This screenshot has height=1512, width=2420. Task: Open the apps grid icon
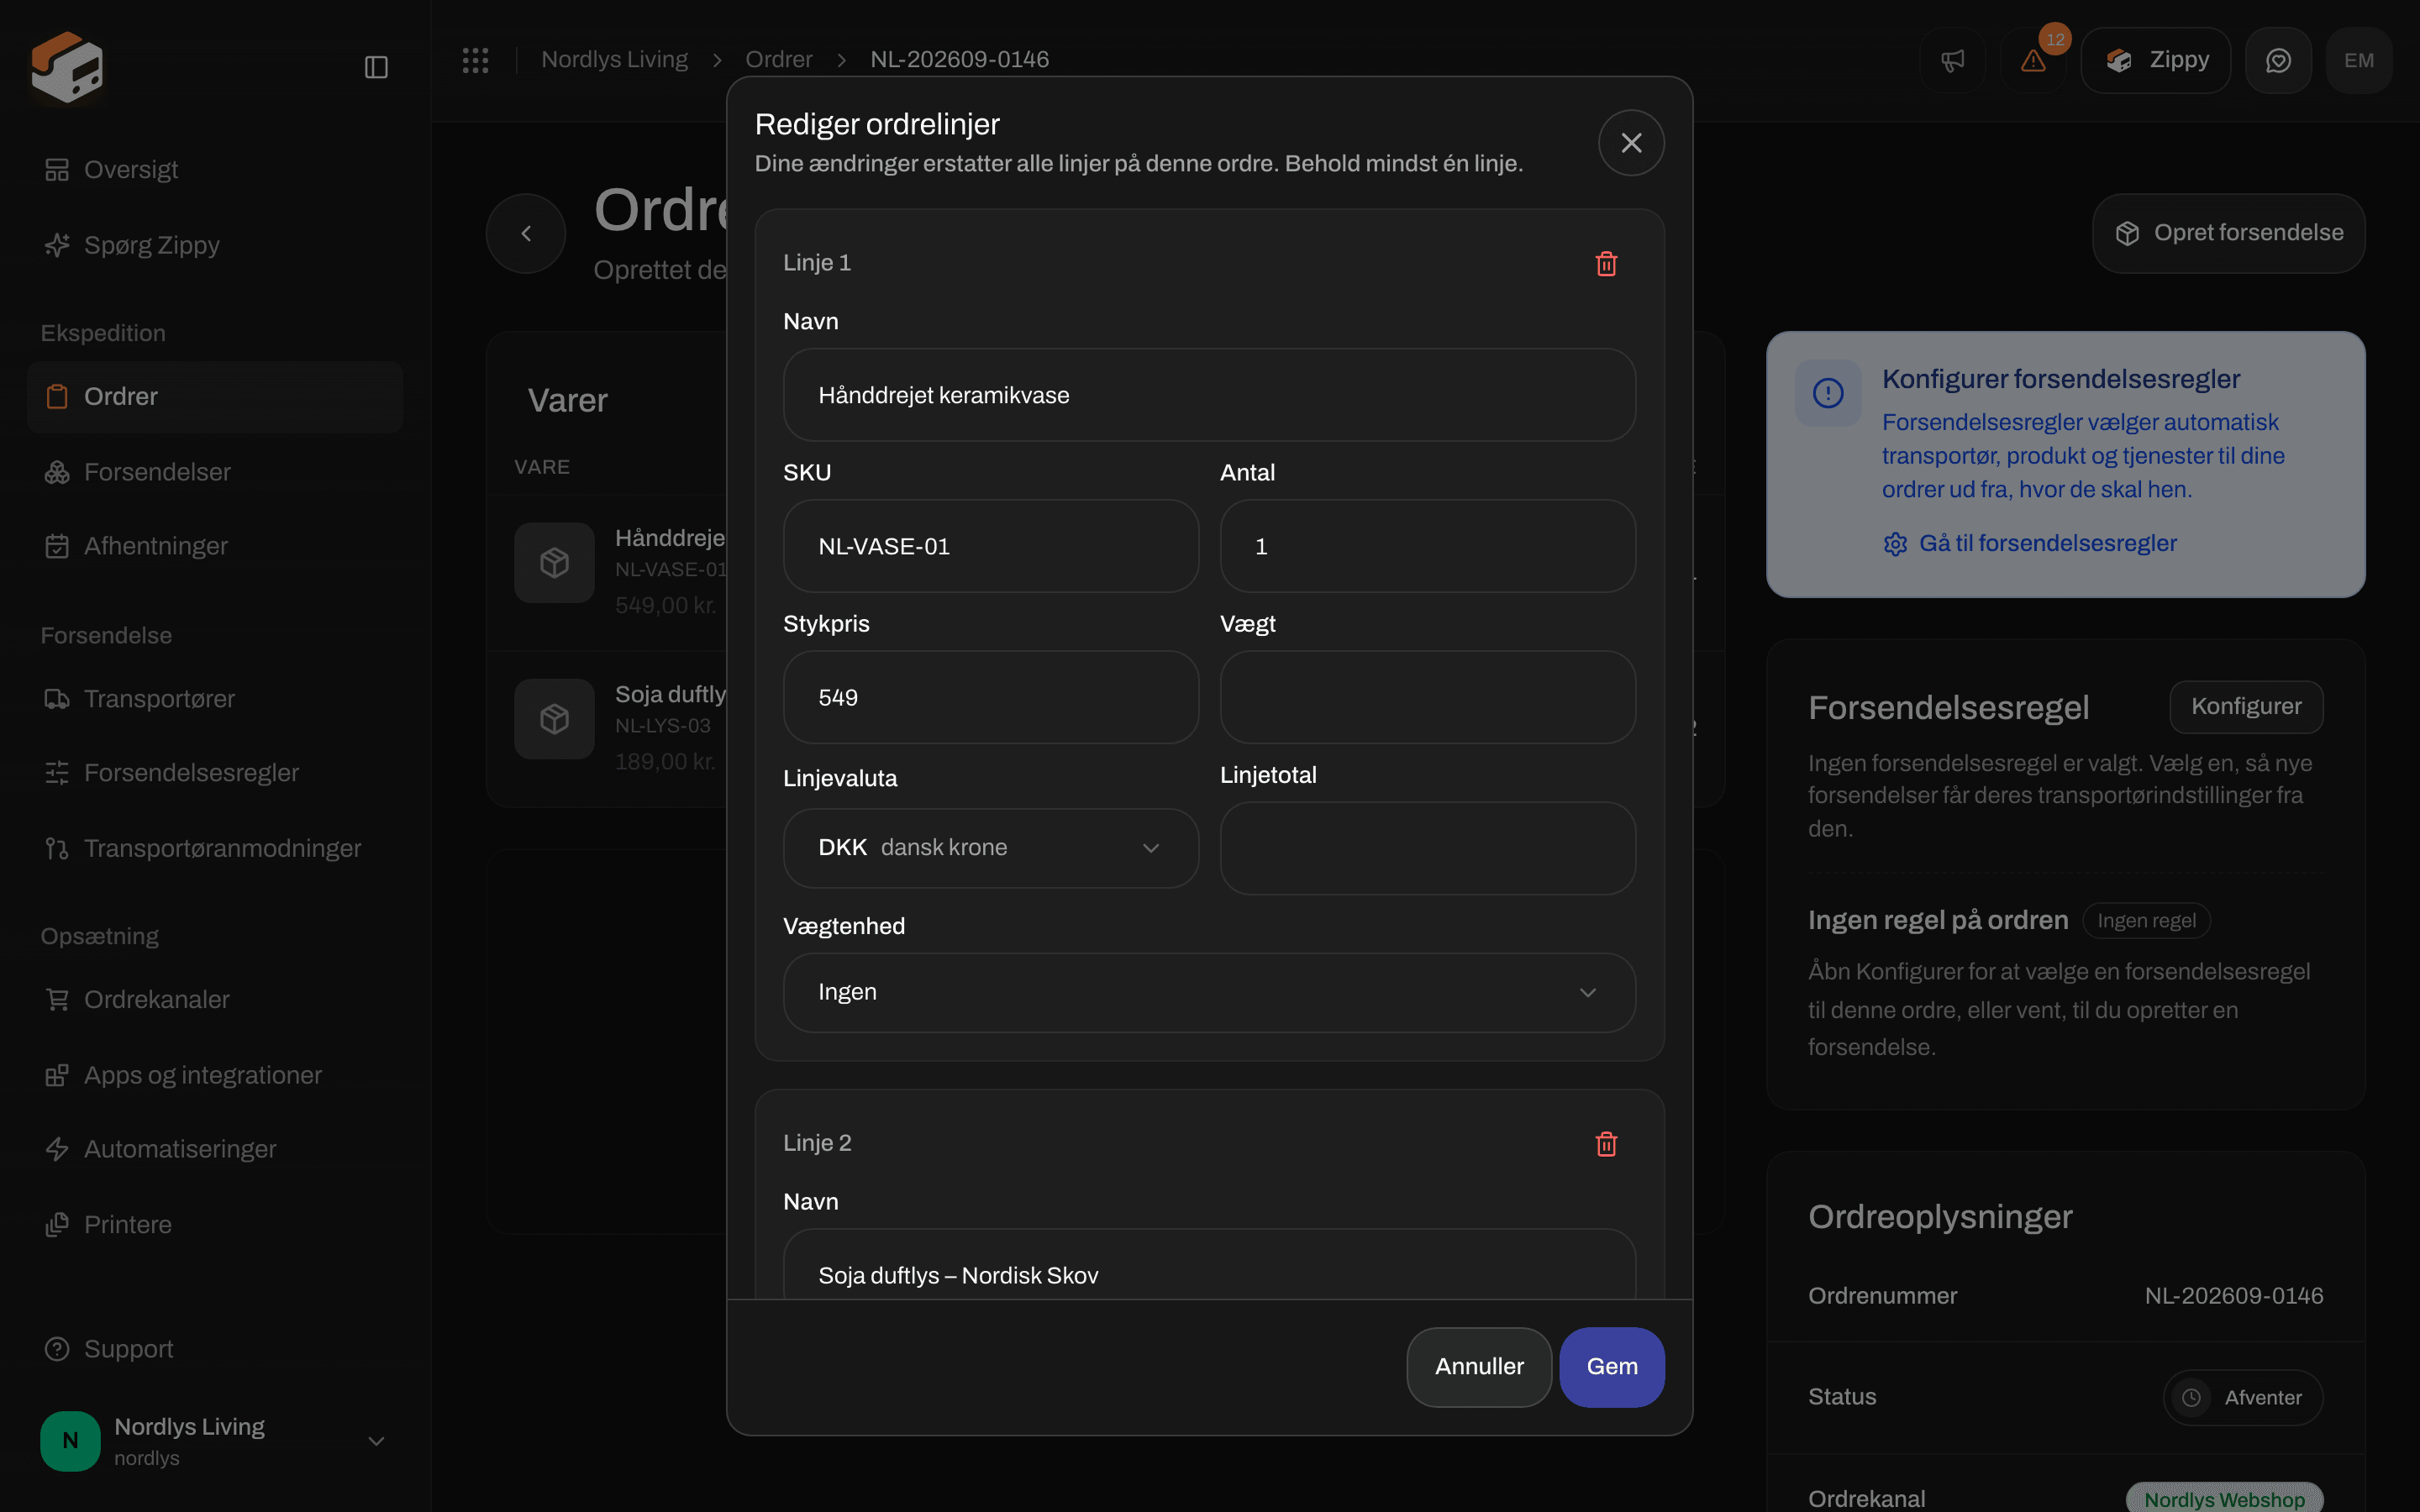tap(475, 60)
